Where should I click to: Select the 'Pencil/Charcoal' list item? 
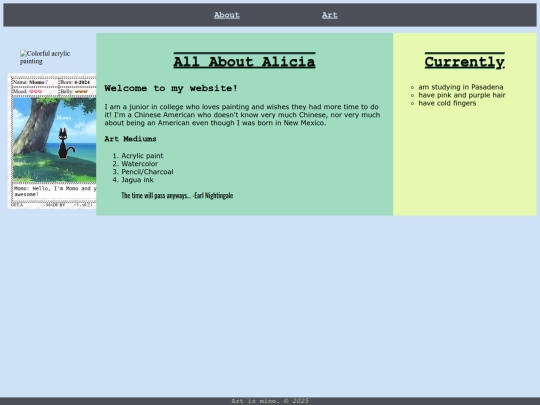click(147, 172)
